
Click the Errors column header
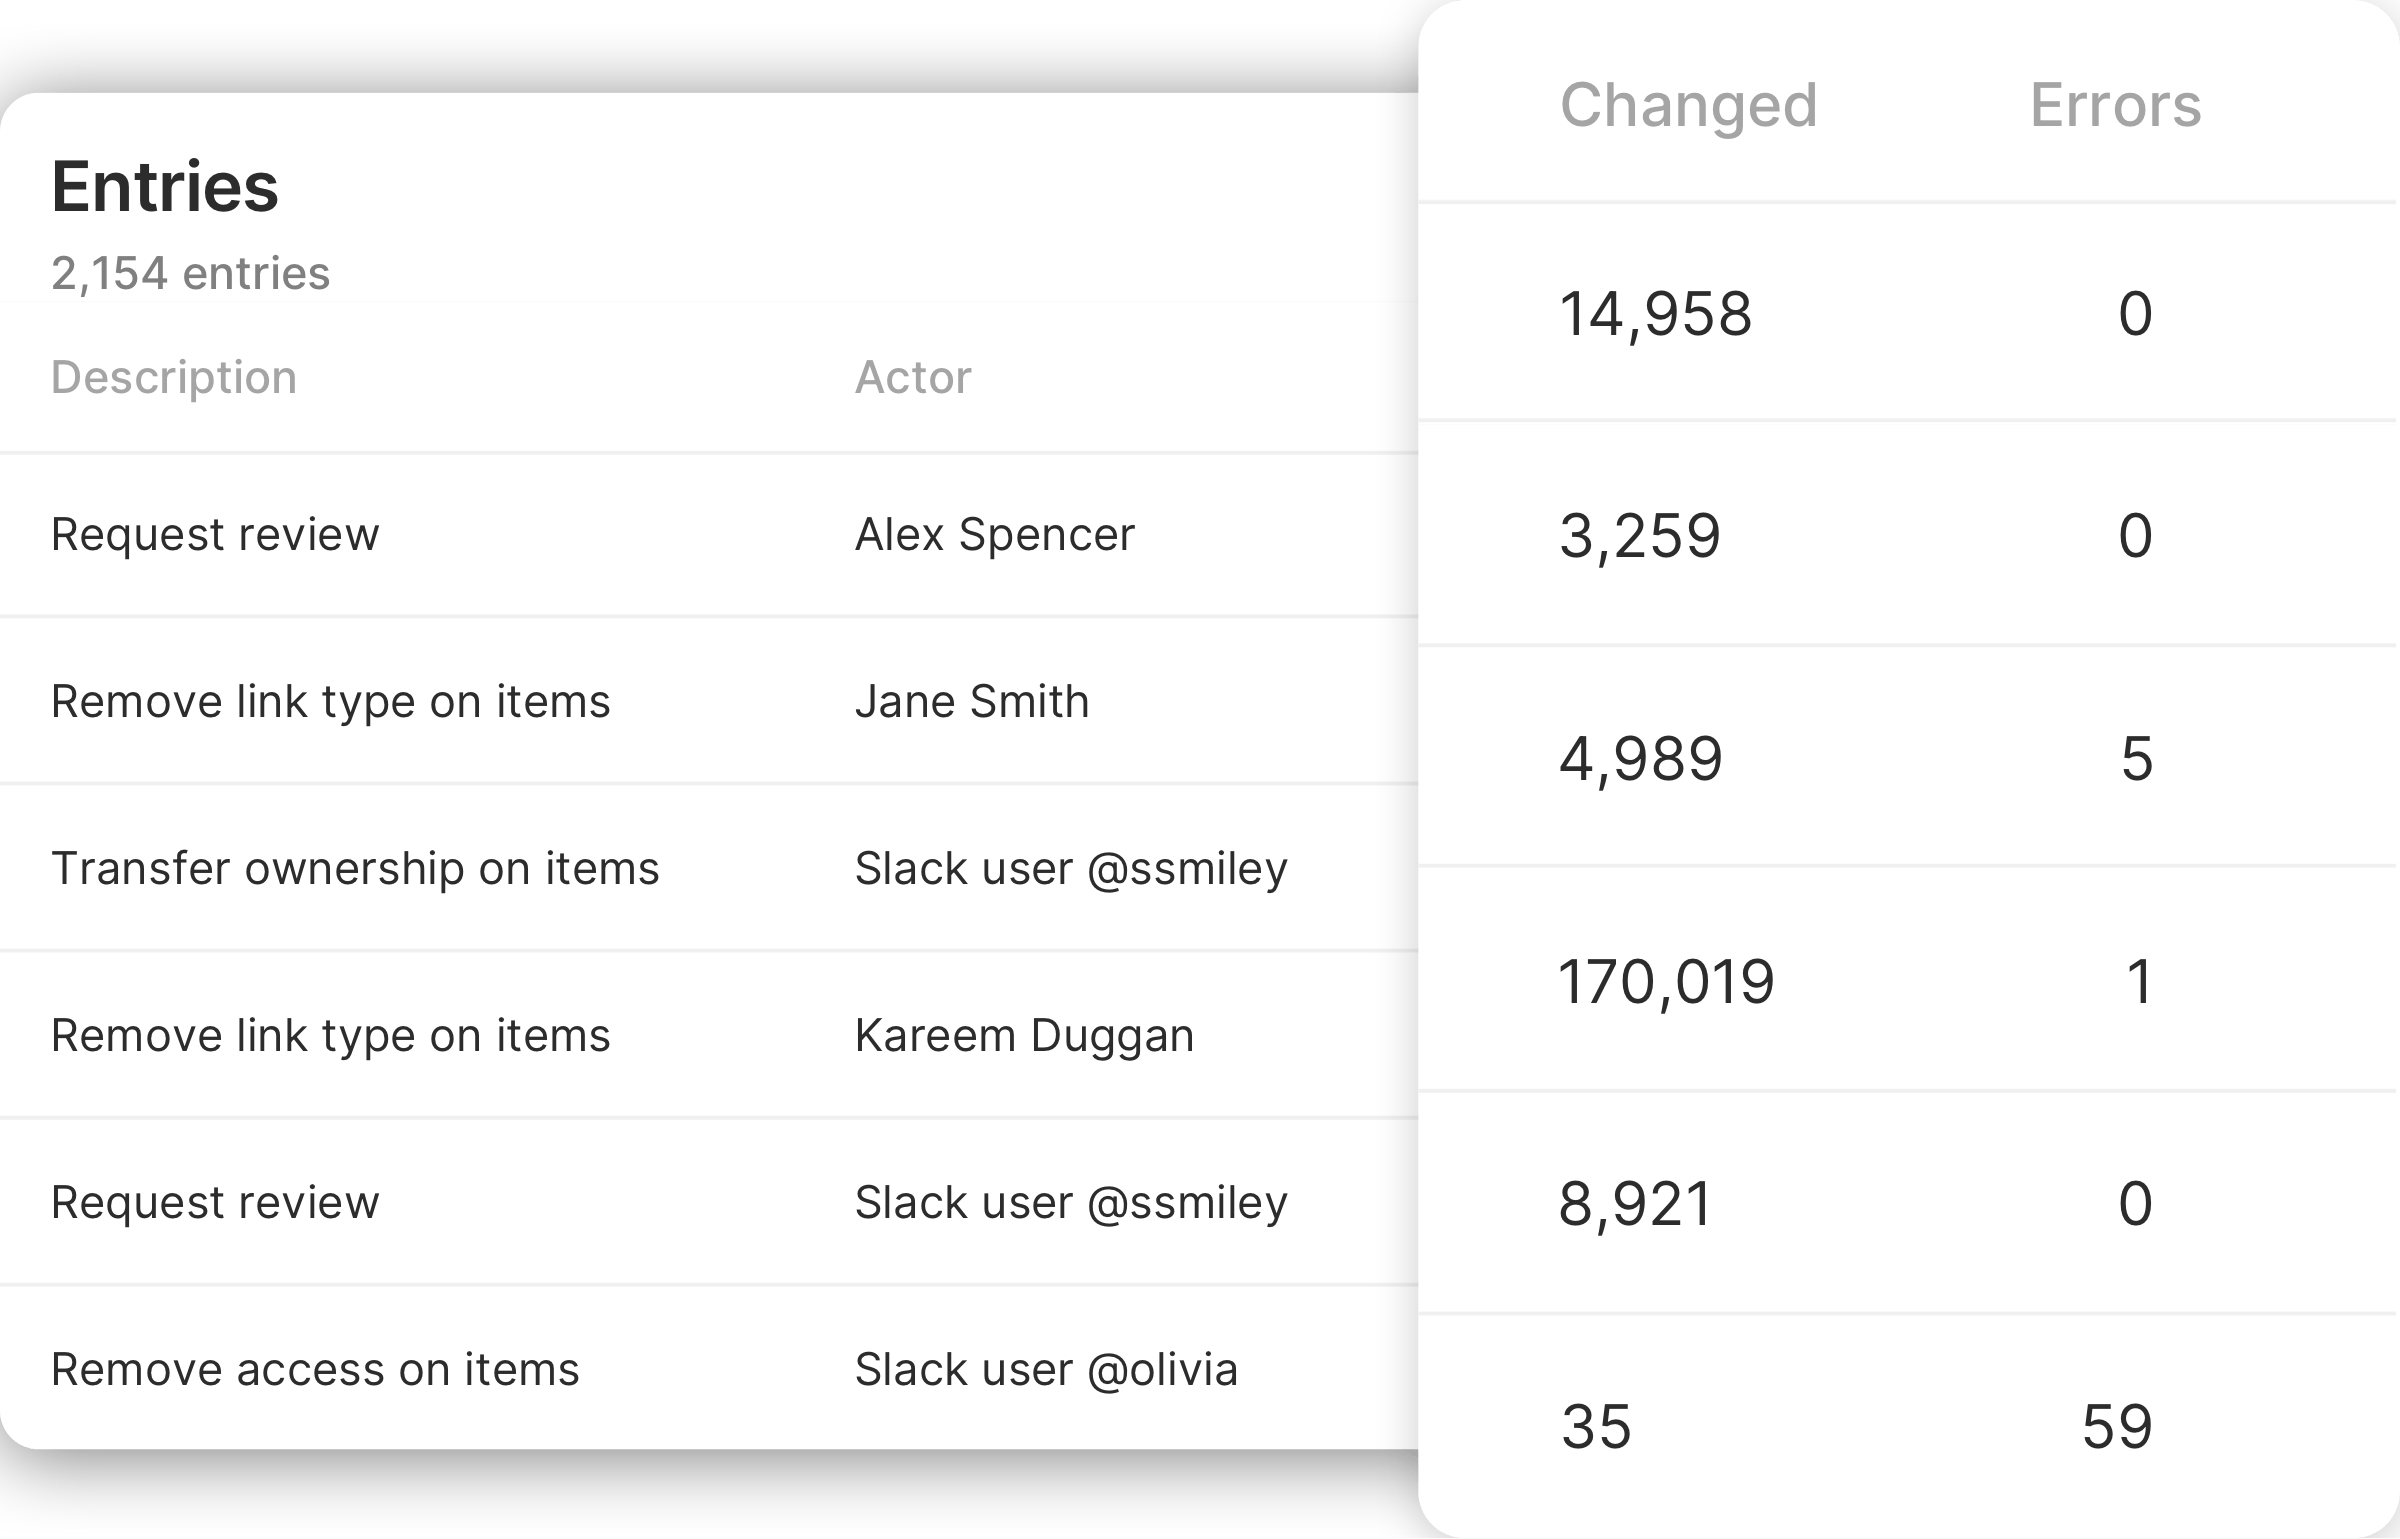point(2115,105)
